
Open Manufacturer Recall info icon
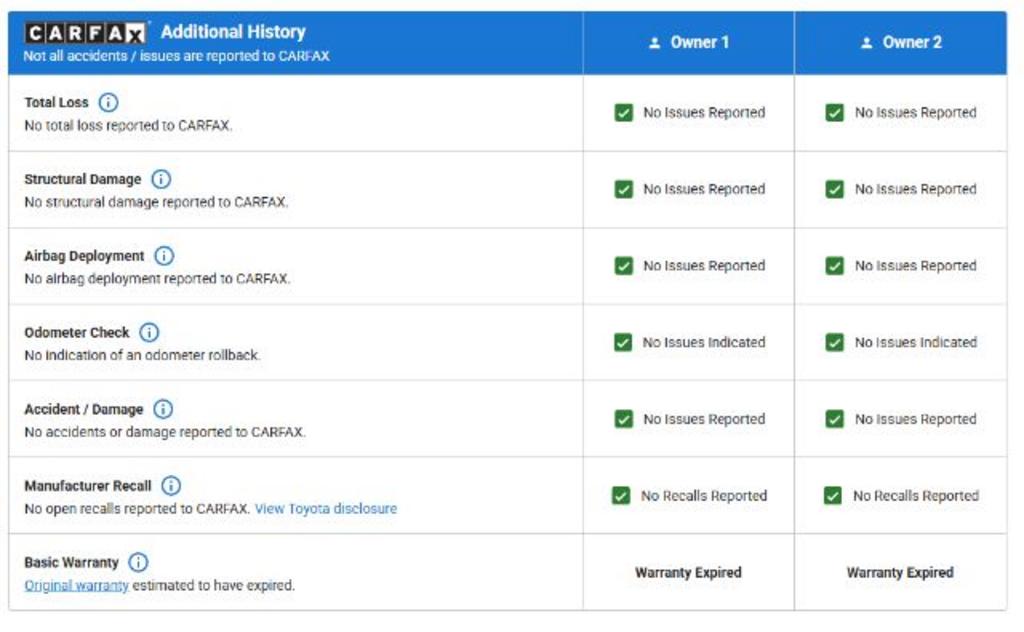171,486
